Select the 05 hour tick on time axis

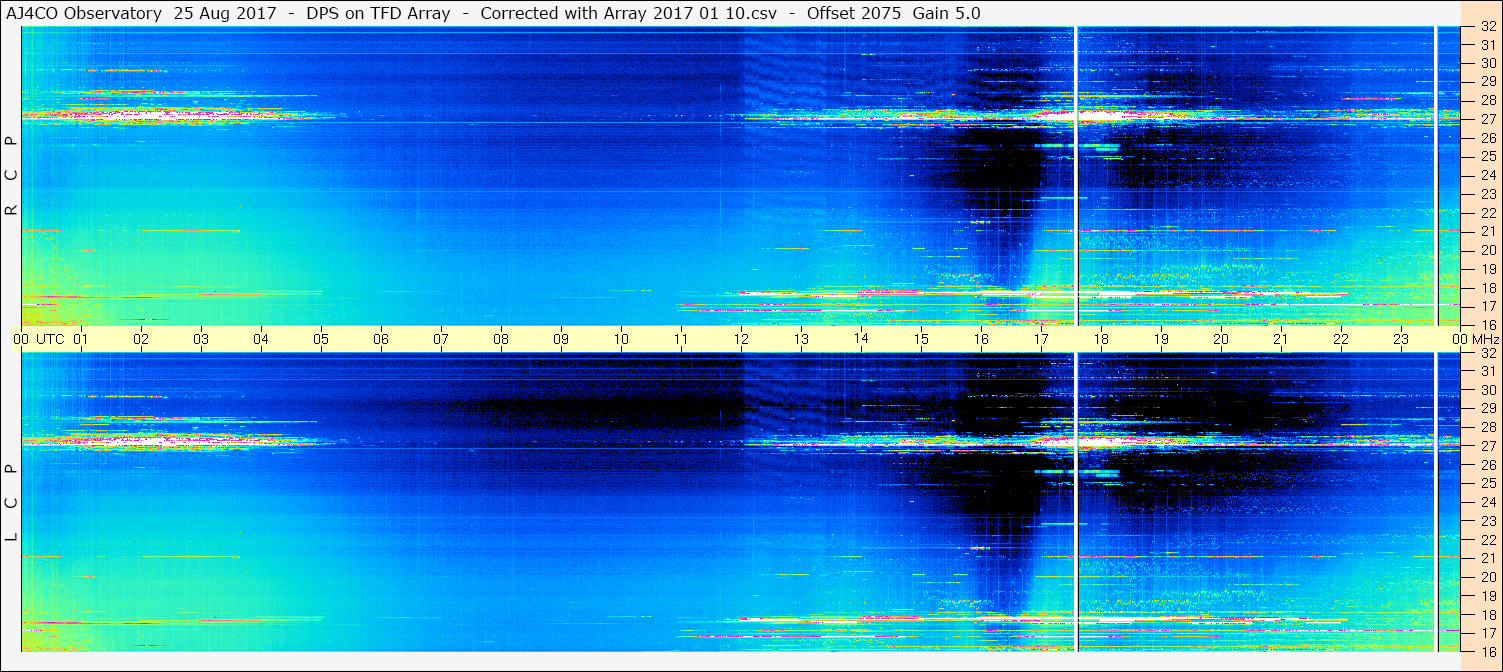pyautogui.click(x=321, y=339)
